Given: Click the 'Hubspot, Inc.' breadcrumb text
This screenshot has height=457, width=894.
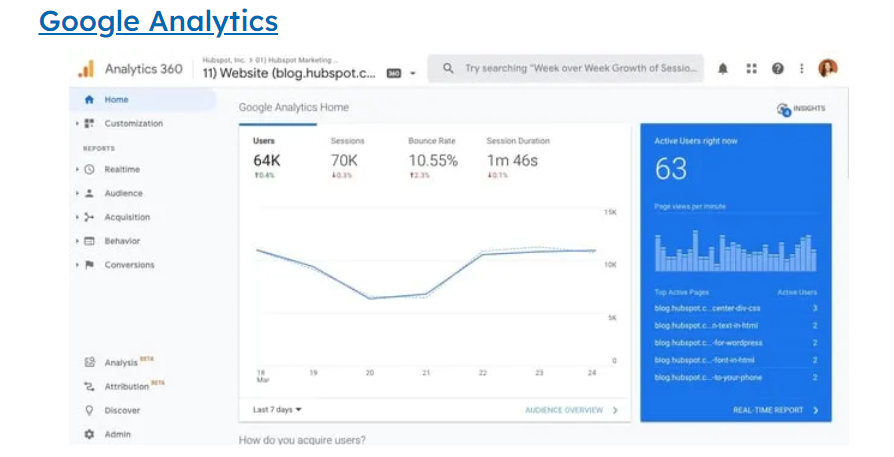Looking at the screenshot, I should click(x=224, y=60).
